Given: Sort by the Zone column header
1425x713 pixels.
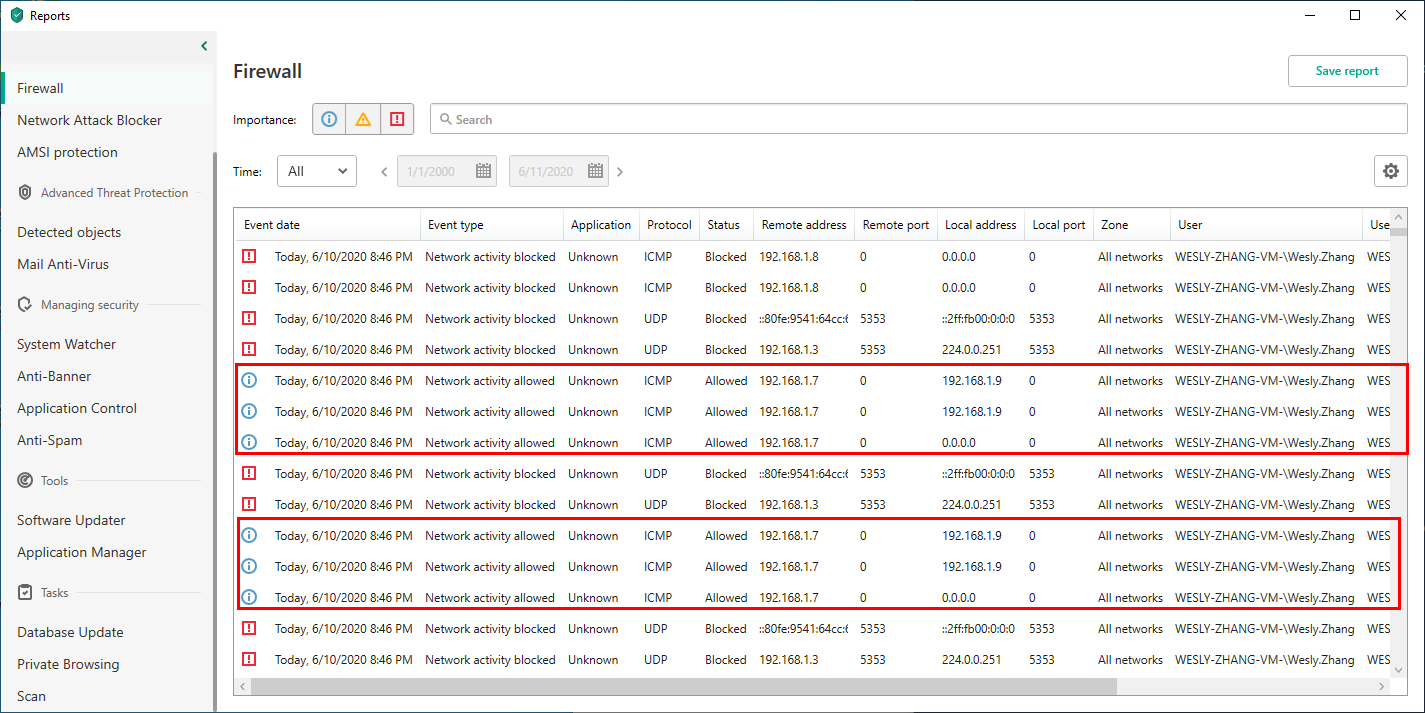Looking at the screenshot, I should (x=1131, y=225).
